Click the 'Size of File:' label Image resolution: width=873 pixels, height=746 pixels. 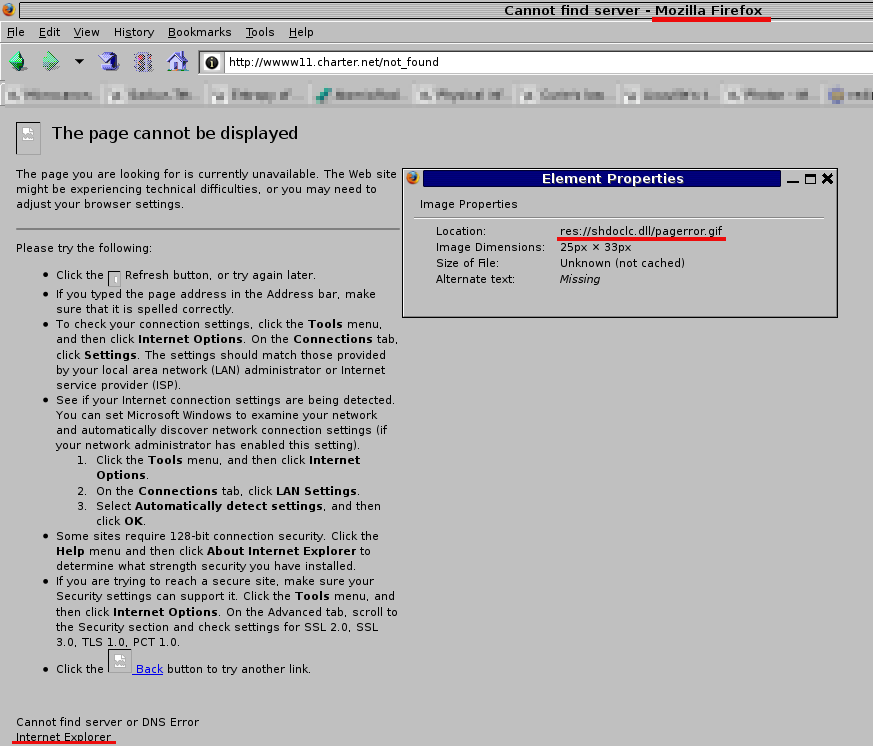tap(467, 263)
